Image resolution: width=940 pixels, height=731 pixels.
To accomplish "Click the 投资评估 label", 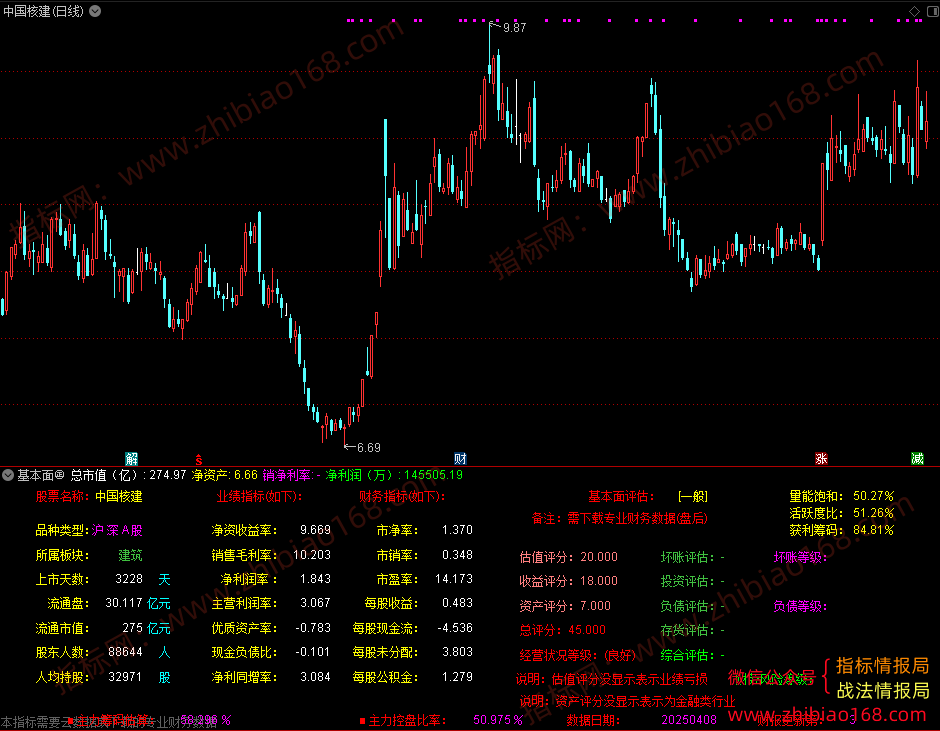I will [x=687, y=581].
